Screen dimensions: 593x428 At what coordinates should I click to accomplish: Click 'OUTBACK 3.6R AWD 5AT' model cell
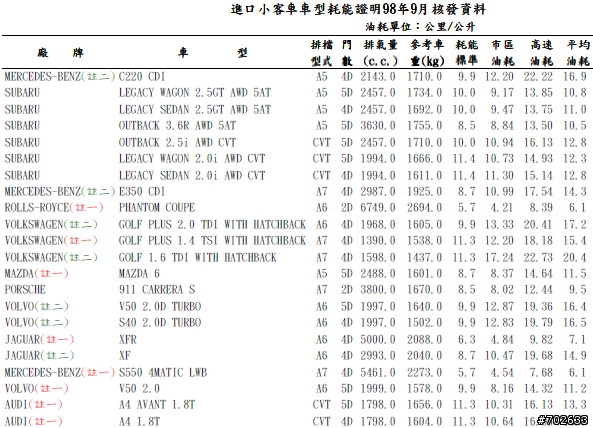coord(177,126)
